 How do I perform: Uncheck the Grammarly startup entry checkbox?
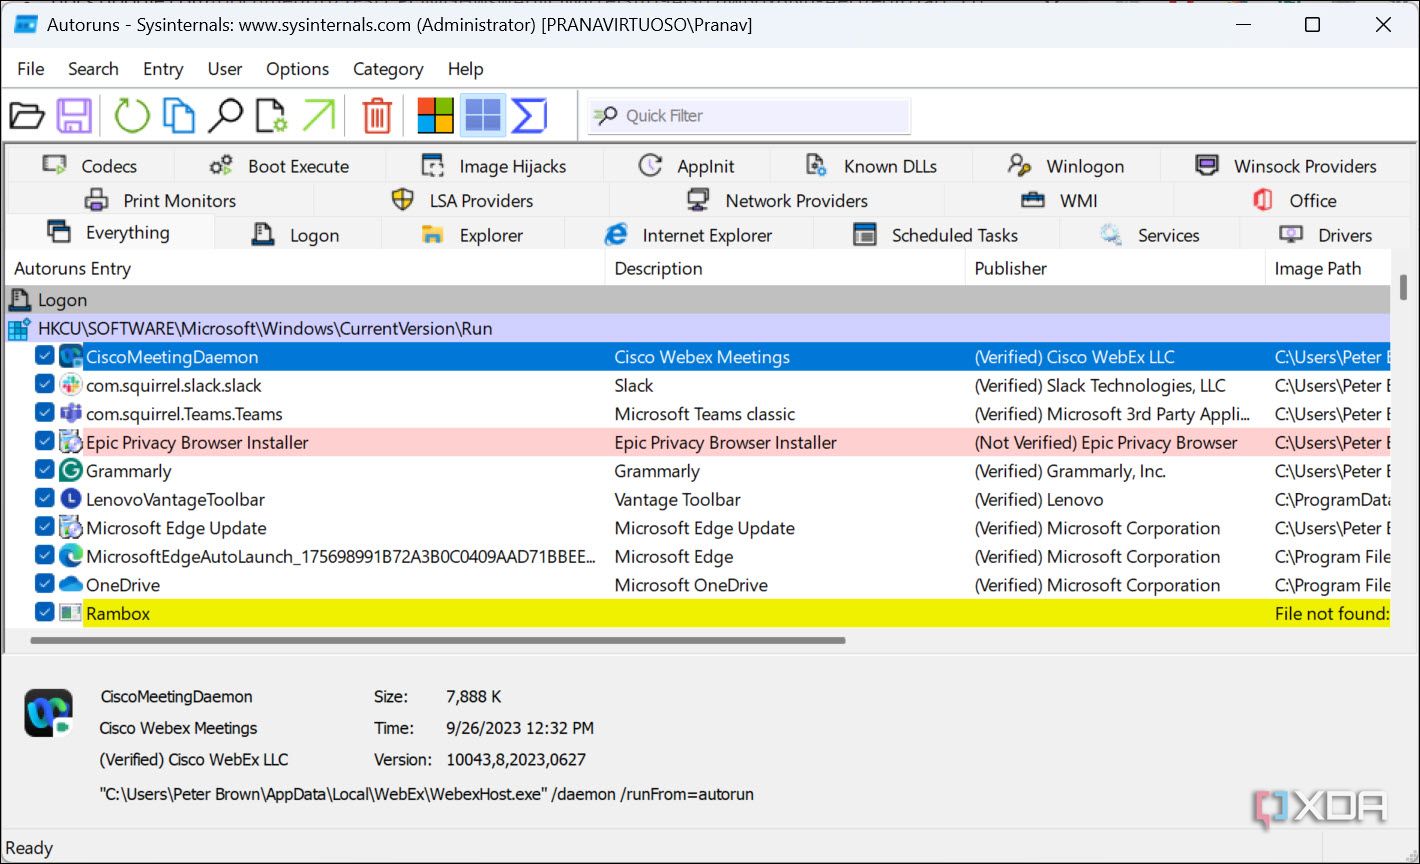click(x=44, y=470)
